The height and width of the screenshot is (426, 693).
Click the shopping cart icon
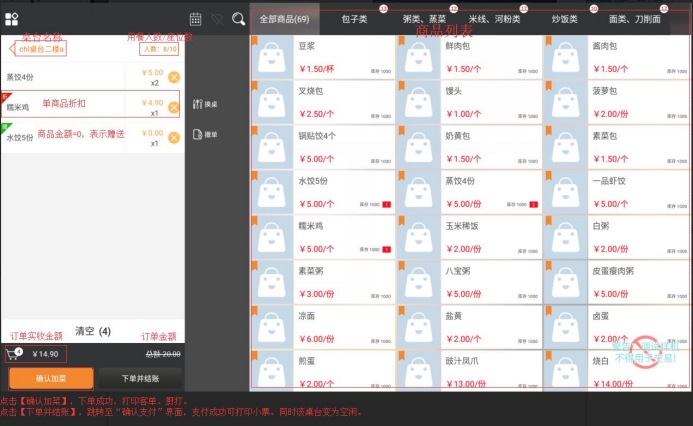pos(15,353)
